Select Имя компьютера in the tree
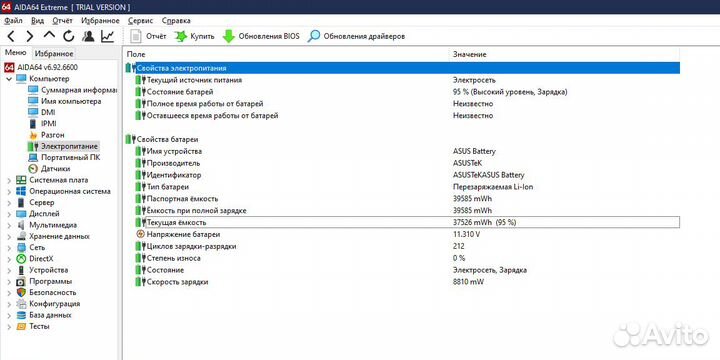The width and height of the screenshot is (720, 360). click(71, 101)
